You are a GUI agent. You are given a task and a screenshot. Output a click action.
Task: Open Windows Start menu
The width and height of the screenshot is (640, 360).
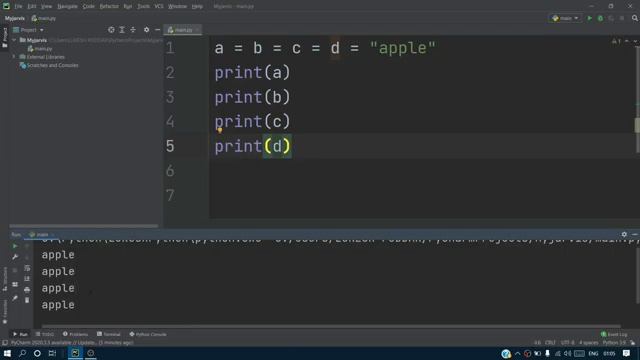click(7, 353)
